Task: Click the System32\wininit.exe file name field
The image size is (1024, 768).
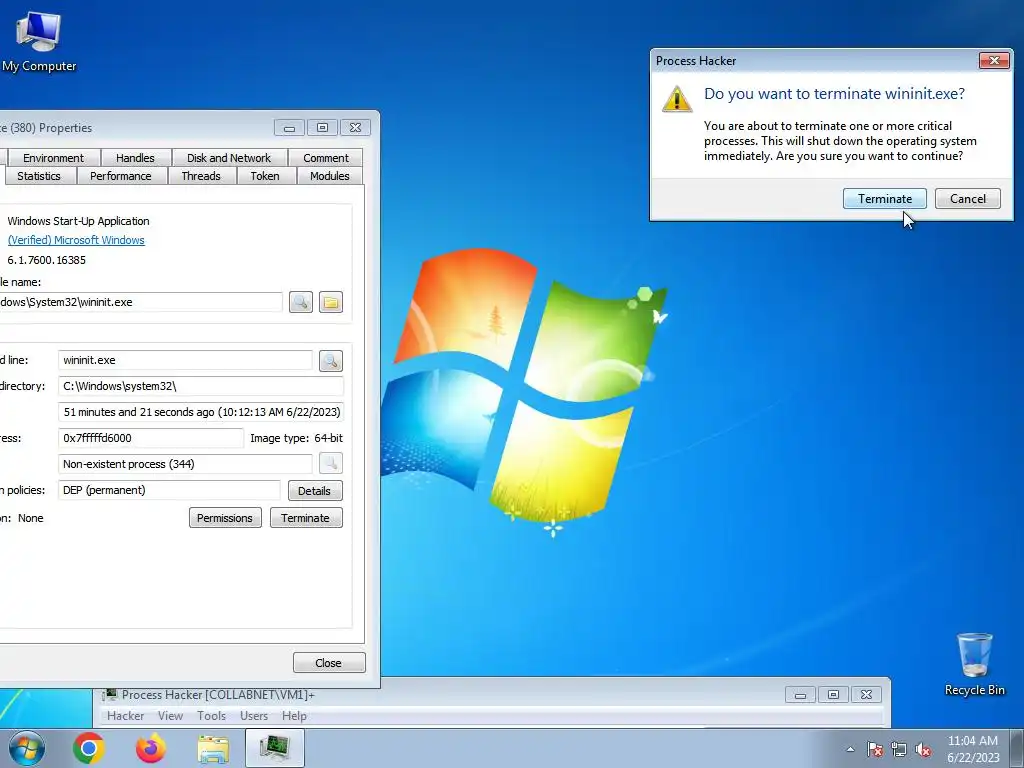Action: click(x=140, y=302)
